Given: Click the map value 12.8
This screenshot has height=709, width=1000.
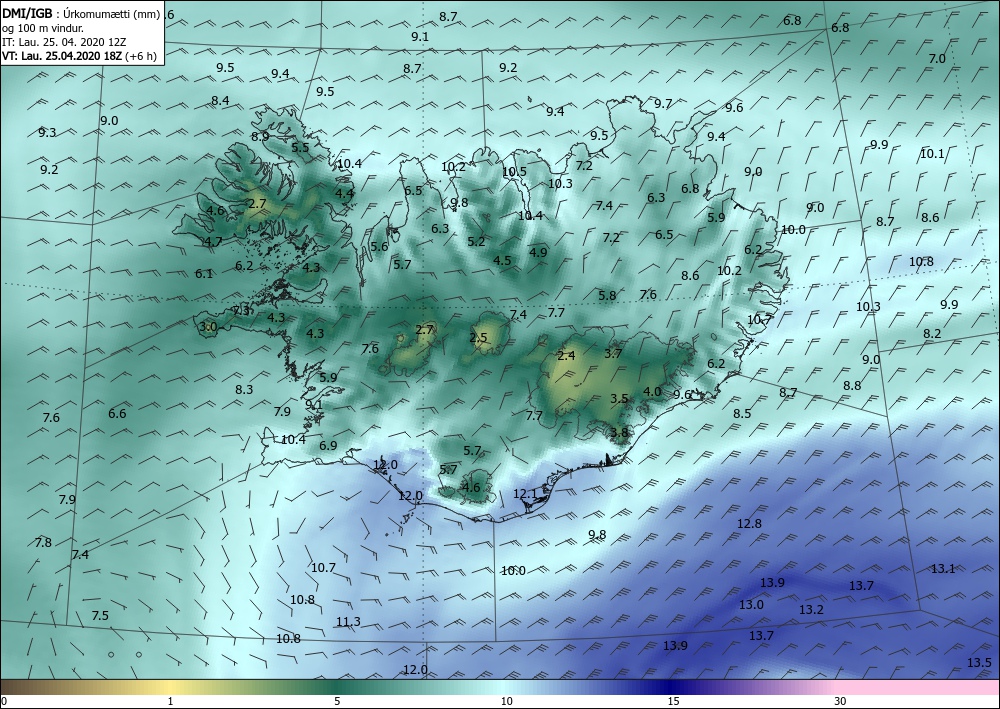Looking at the screenshot, I should (749, 523).
